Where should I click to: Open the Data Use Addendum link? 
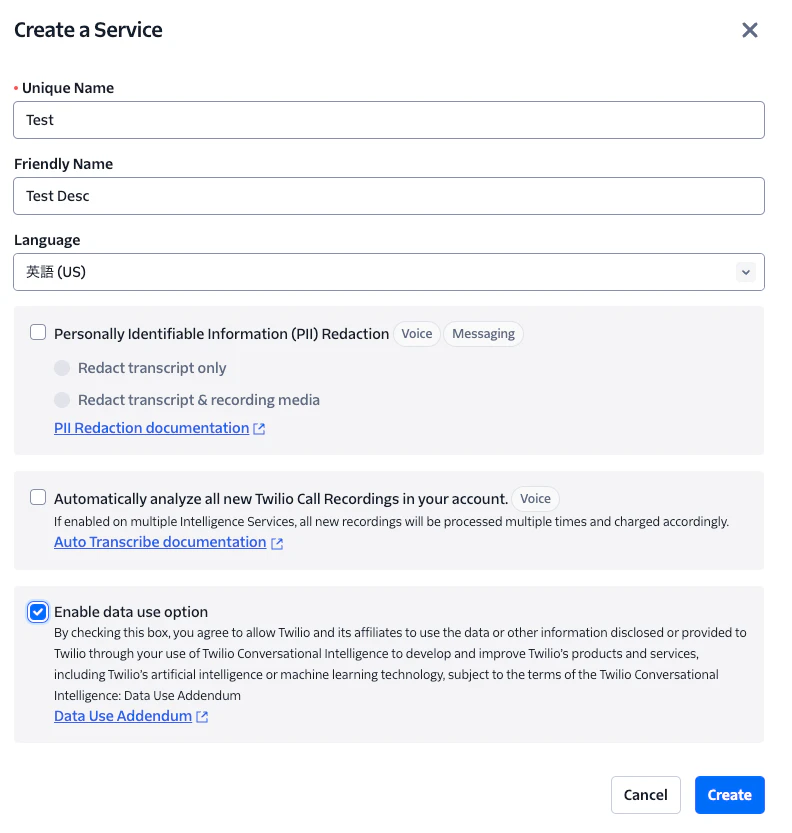pos(123,716)
